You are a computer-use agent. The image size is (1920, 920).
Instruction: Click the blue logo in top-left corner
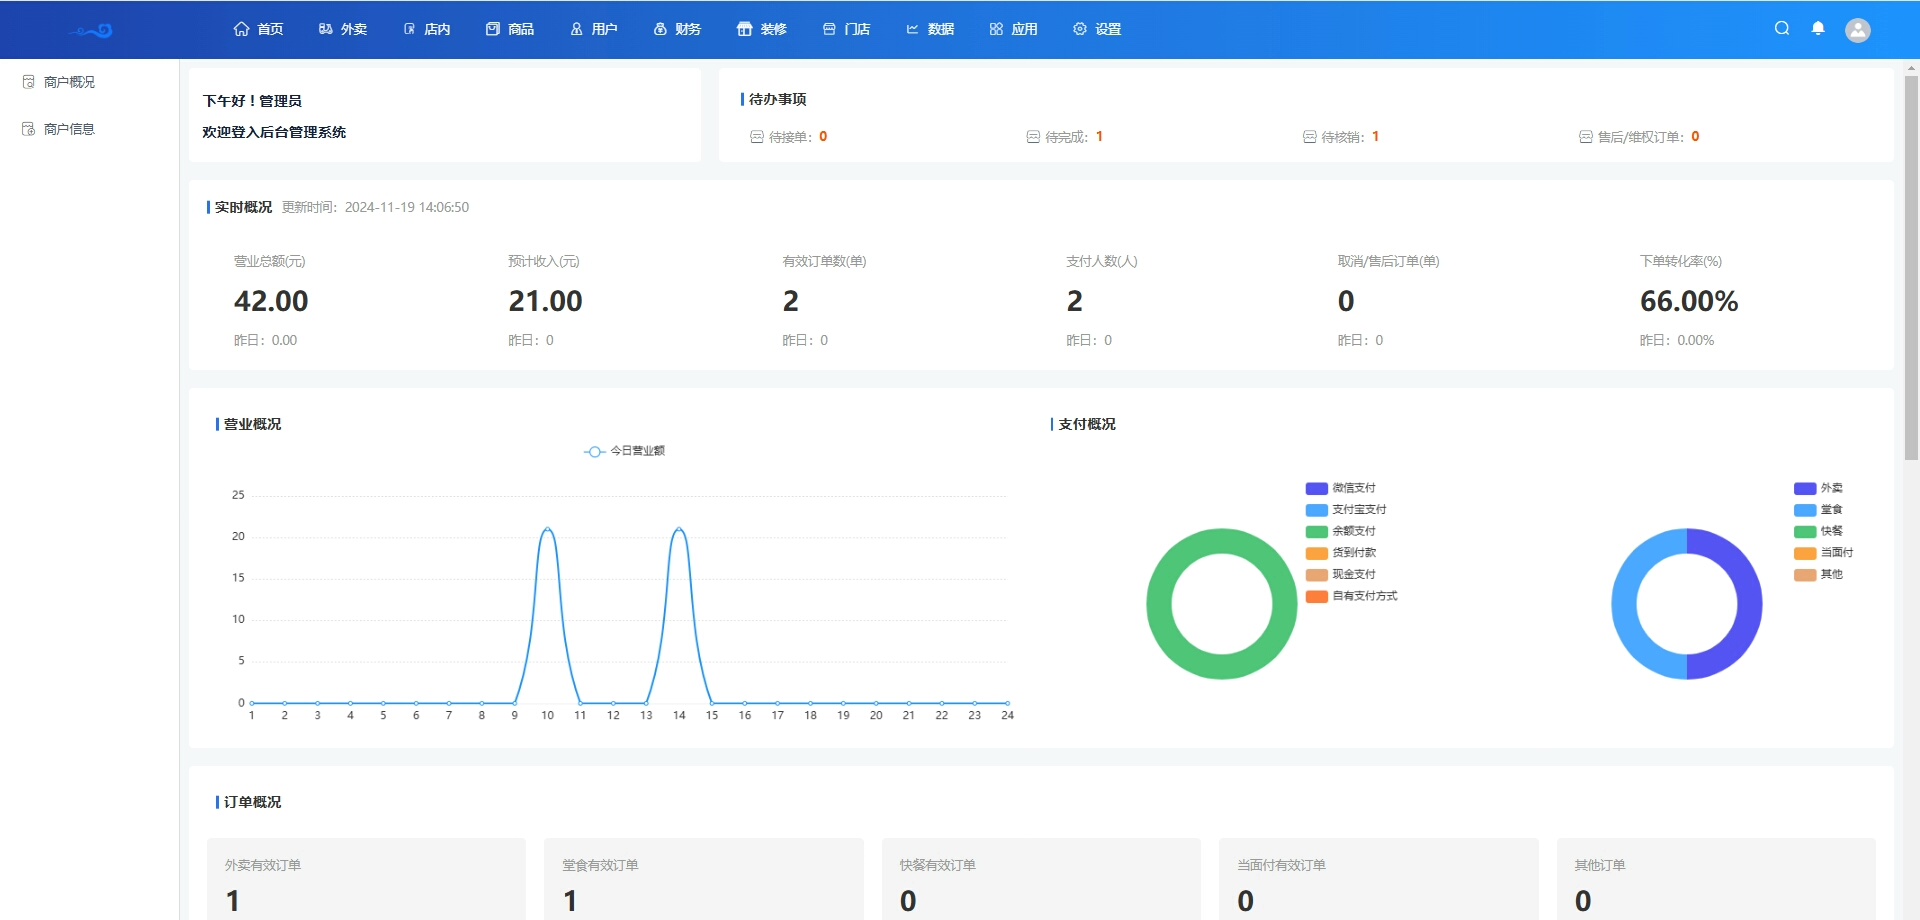91,30
